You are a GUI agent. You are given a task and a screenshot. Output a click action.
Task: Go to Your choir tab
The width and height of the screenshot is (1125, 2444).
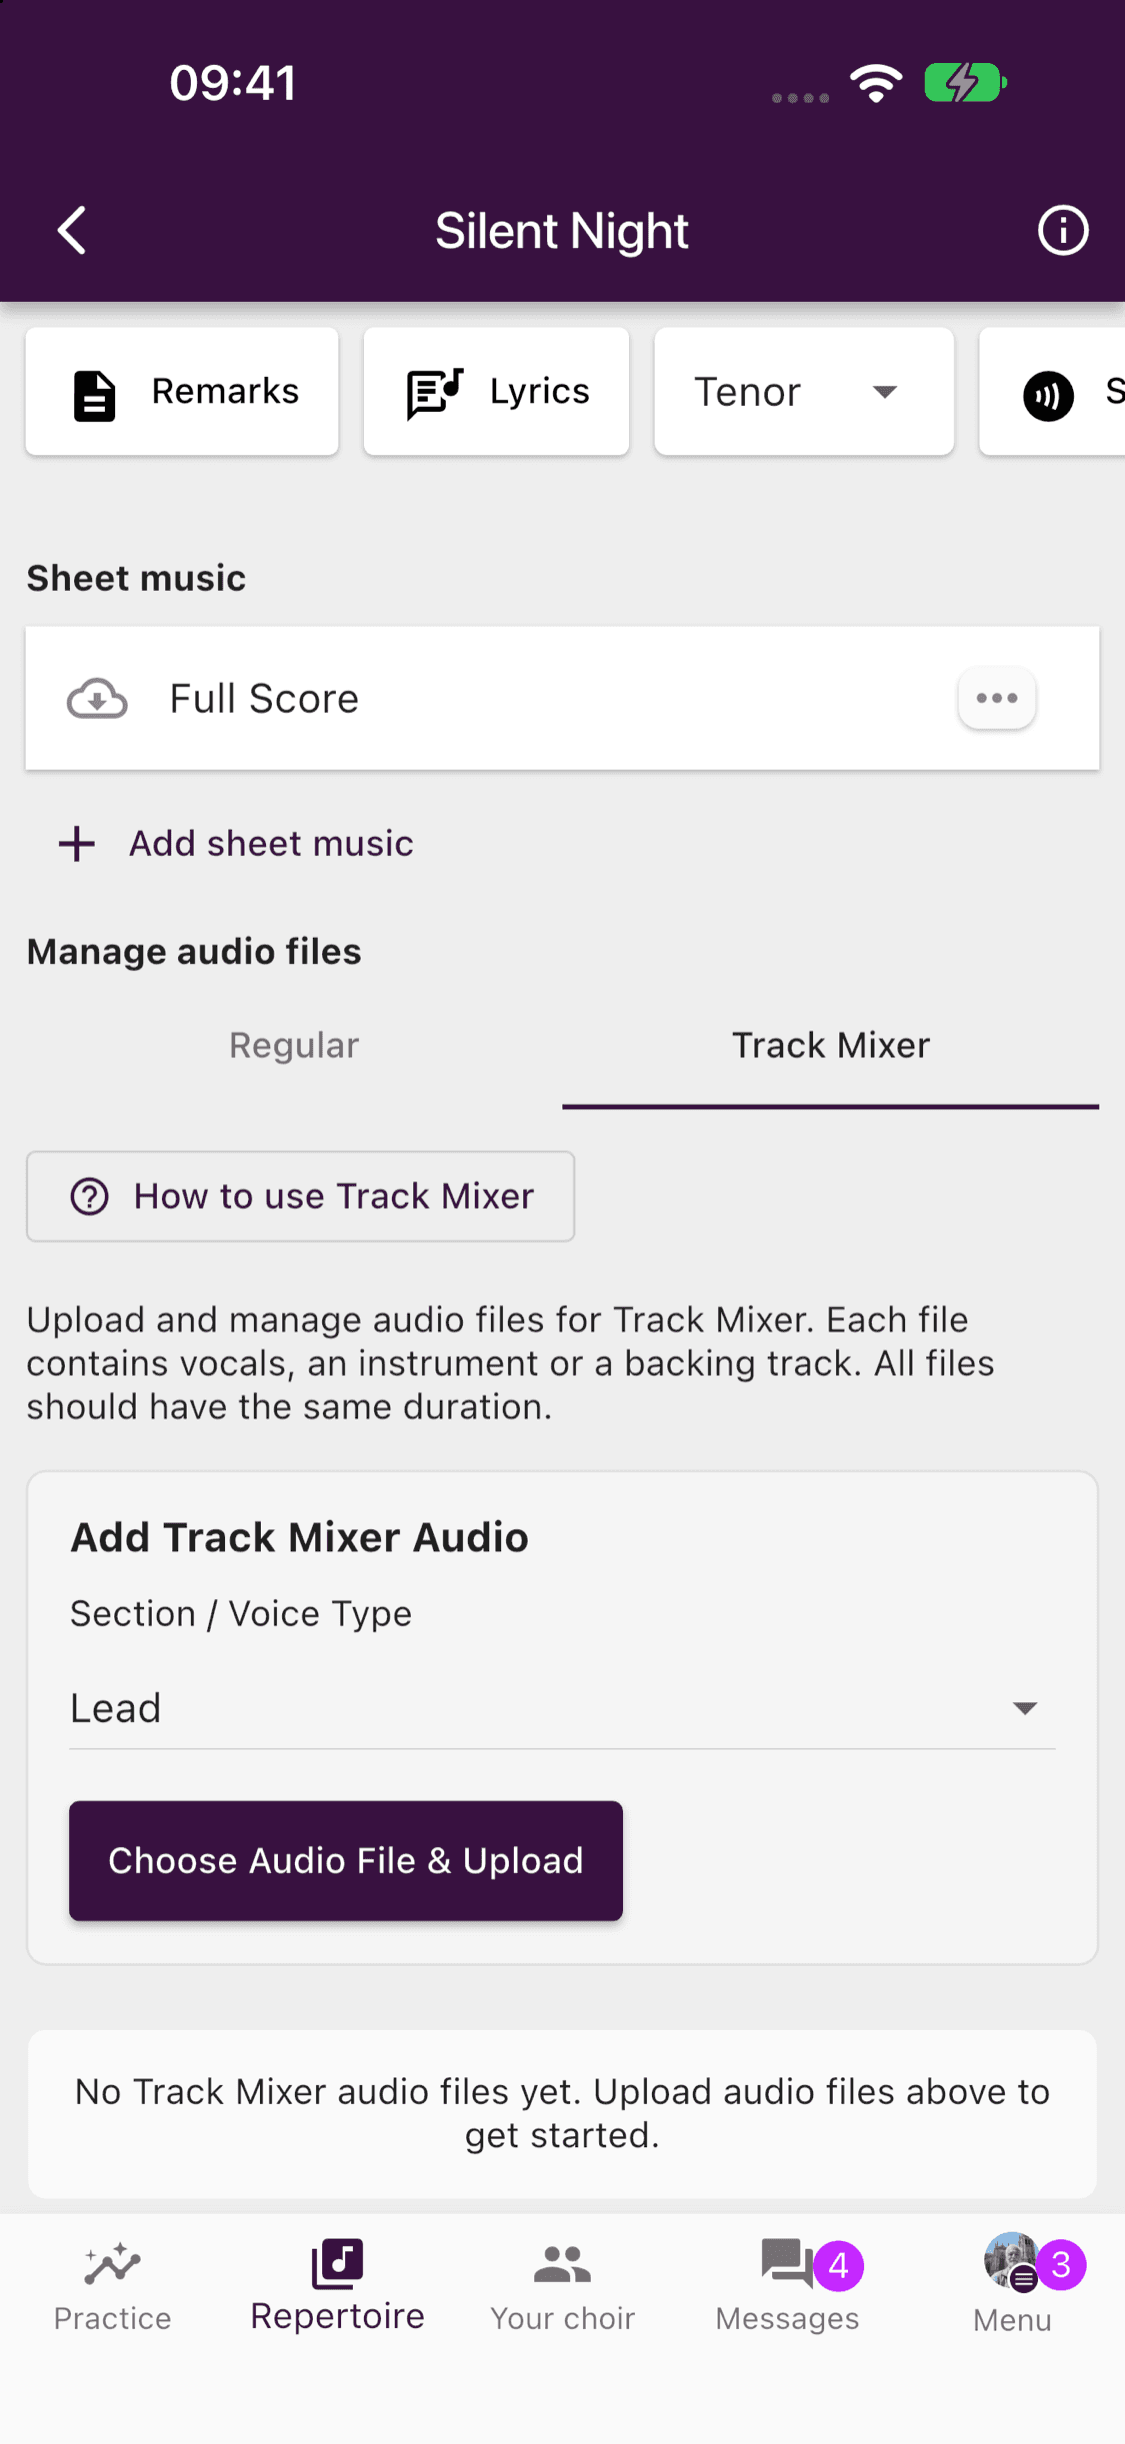click(x=563, y=2286)
